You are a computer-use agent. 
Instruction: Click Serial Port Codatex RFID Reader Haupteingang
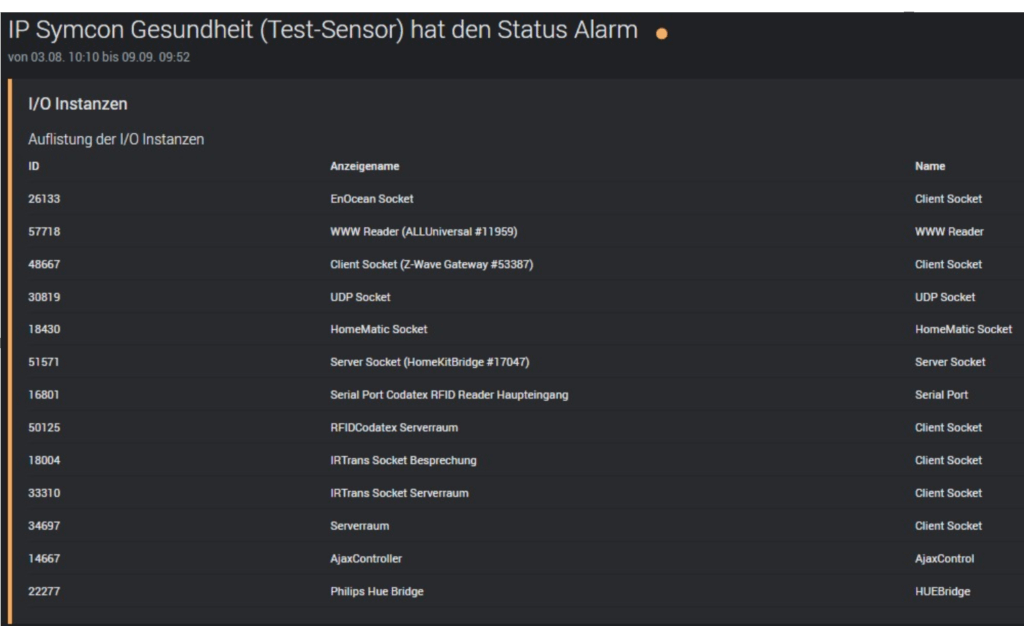tap(449, 395)
